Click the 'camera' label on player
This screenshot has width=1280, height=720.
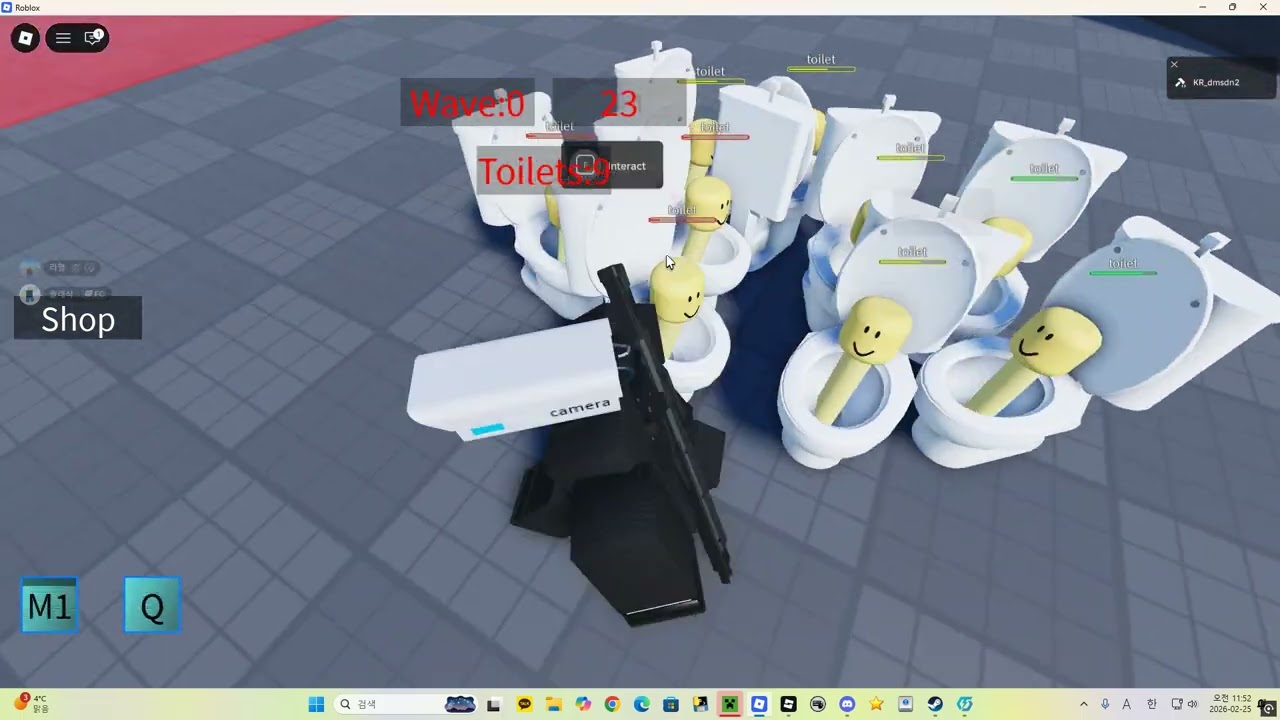(580, 408)
